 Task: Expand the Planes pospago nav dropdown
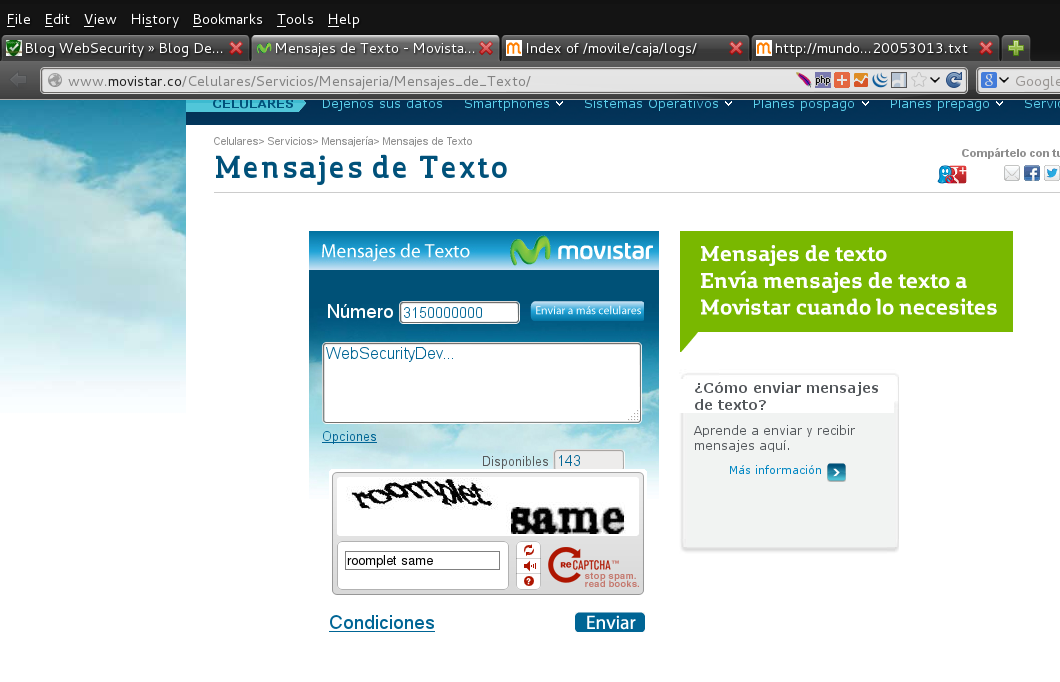click(x=811, y=104)
